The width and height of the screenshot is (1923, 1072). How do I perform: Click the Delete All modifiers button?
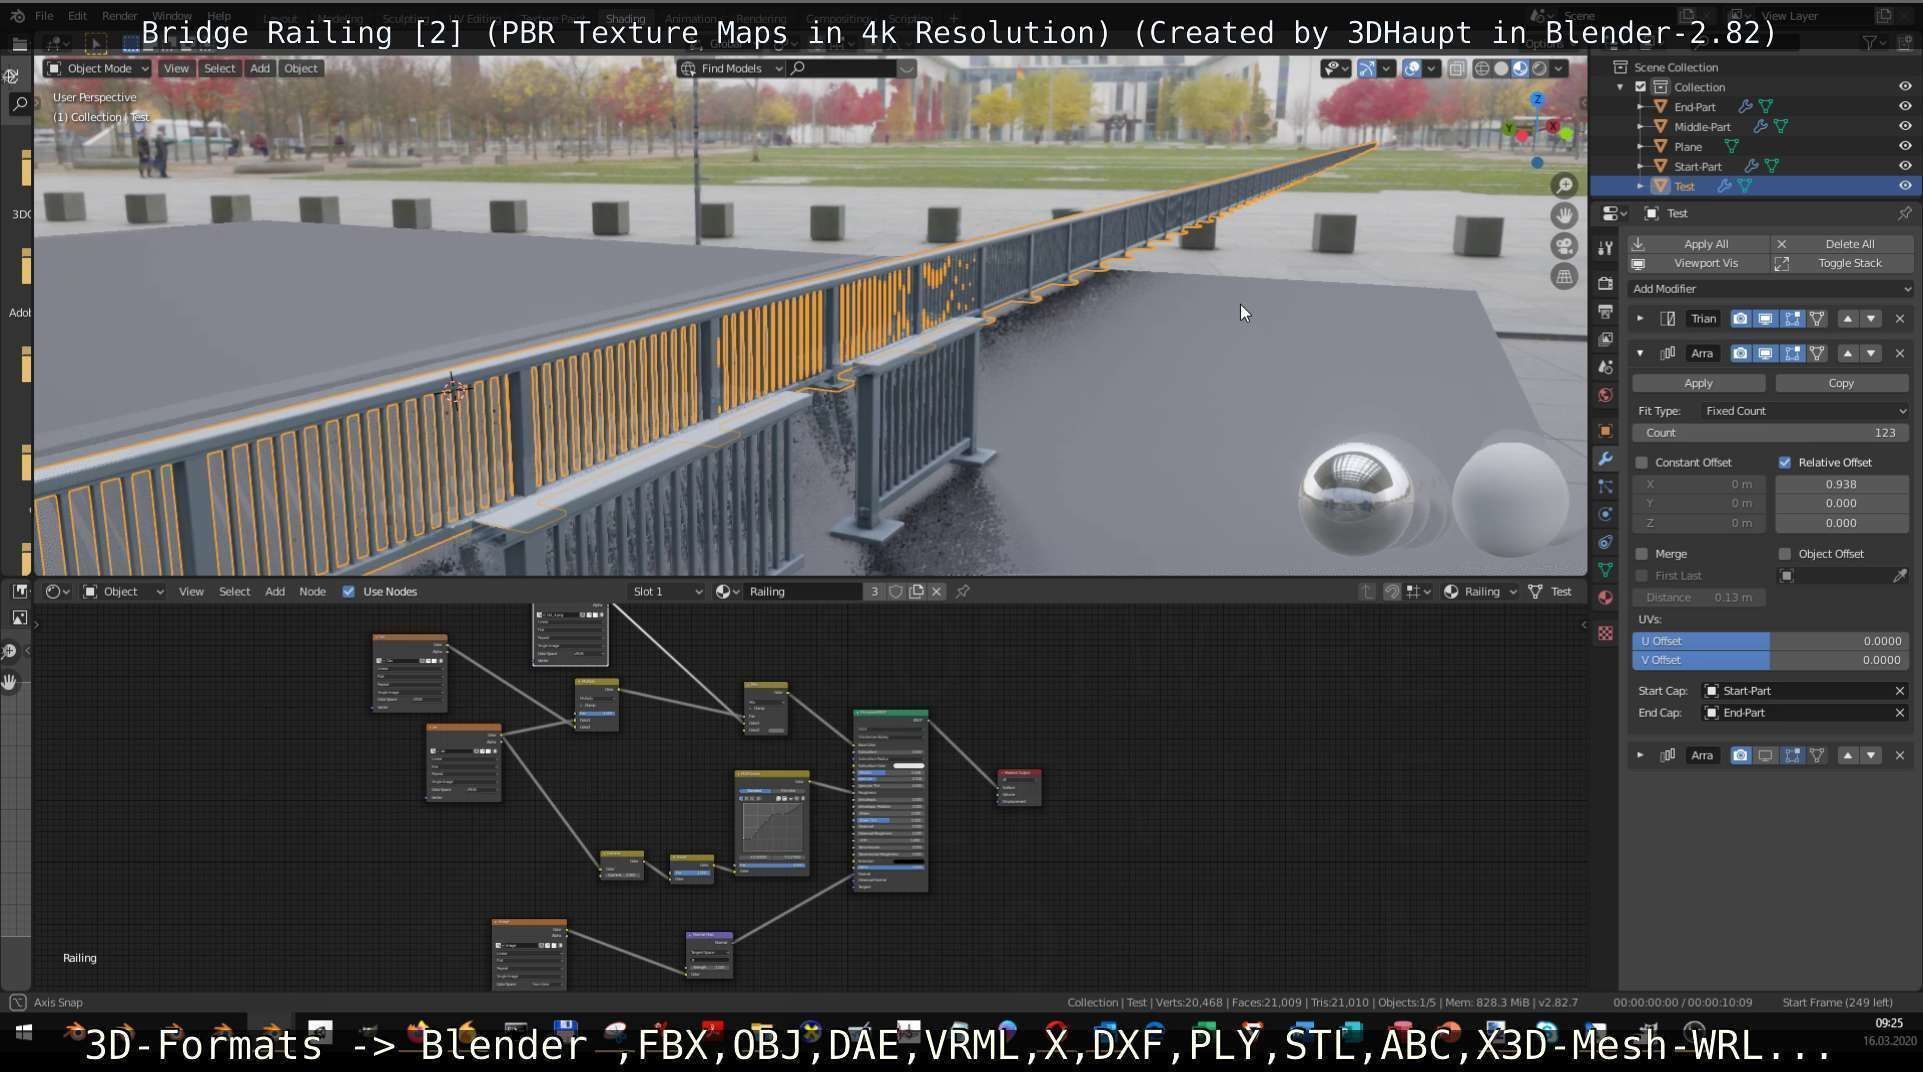(x=1842, y=244)
